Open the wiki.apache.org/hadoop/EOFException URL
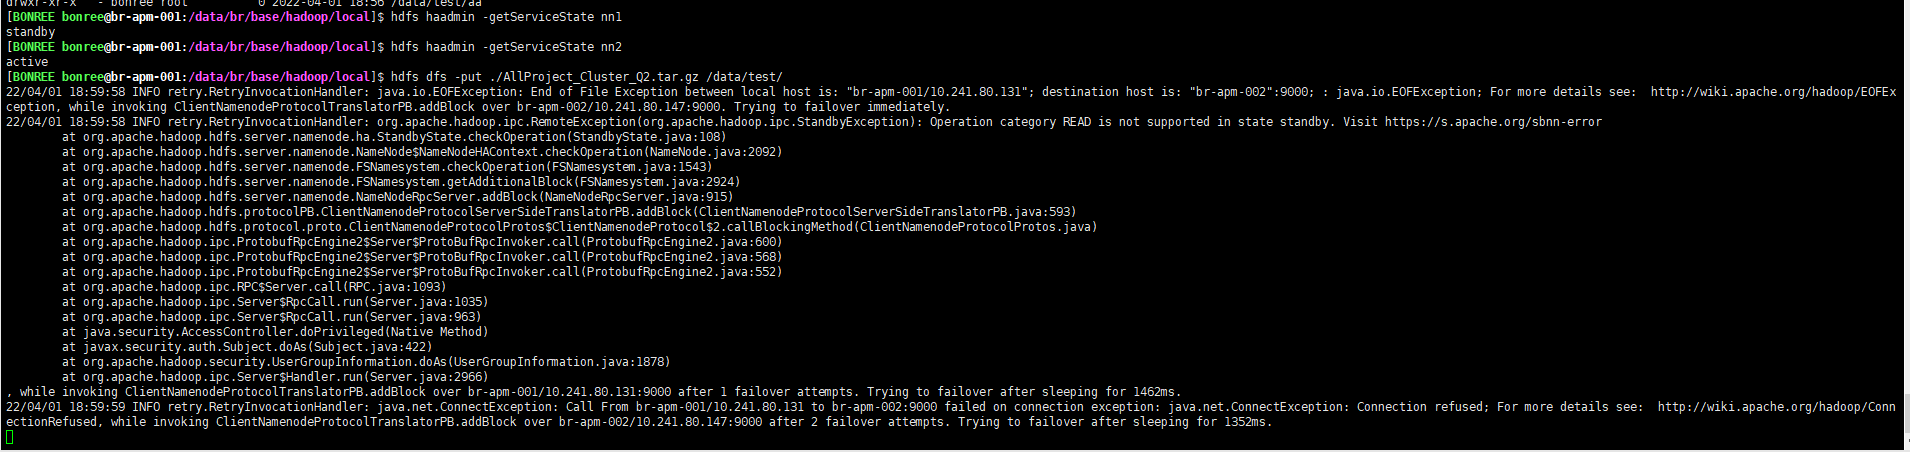The height and width of the screenshot is (452, 1910). (x=1773, y=92)
